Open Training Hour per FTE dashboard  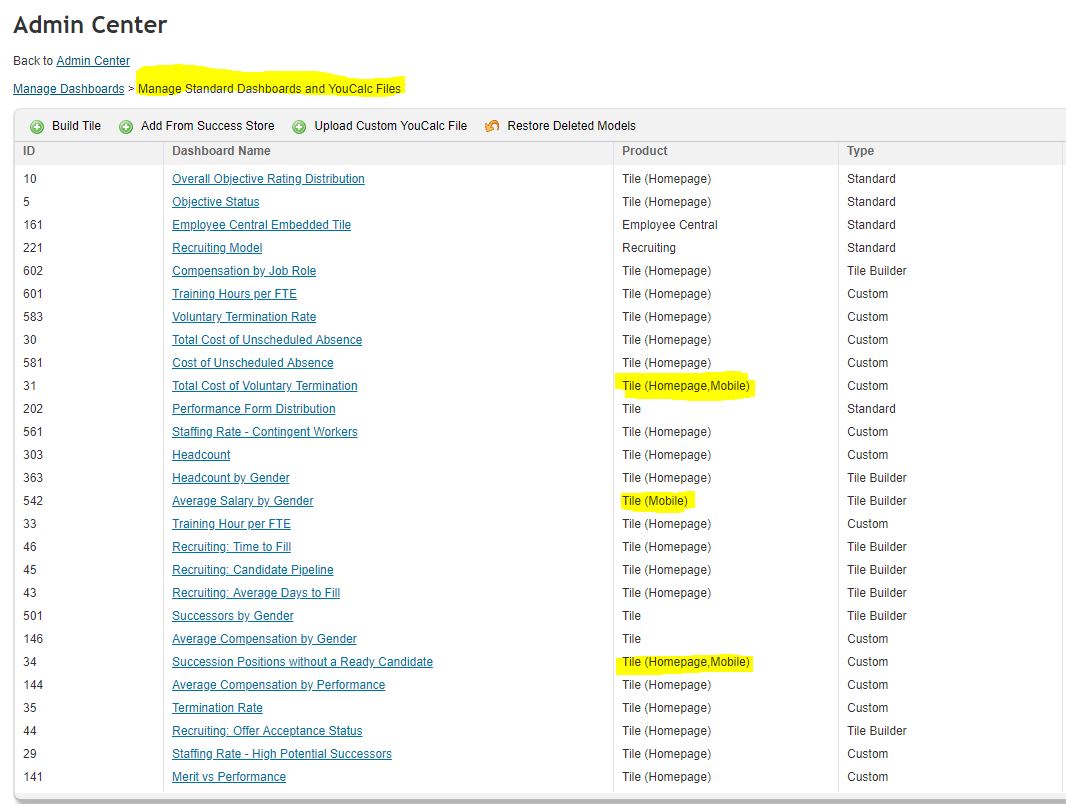click(x=231, y=524)
